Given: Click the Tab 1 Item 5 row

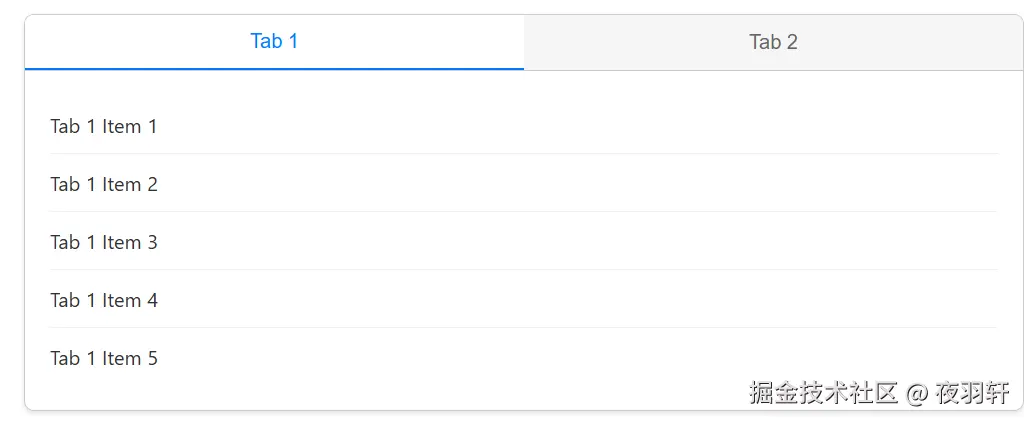Looking at the screenshot, I should [104, 359].
